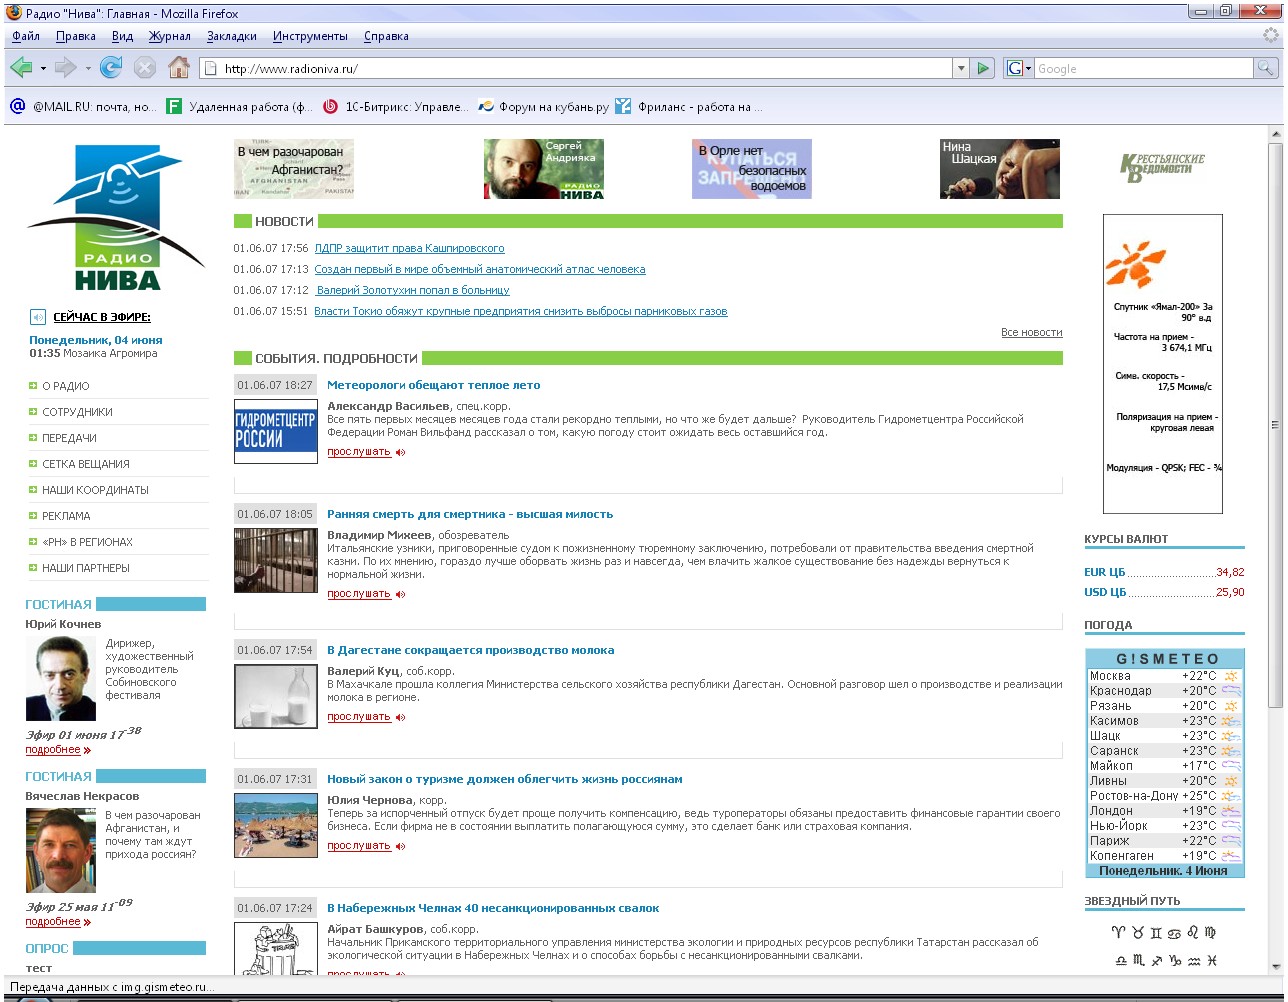Select the Leo zodiac sign
The height and width of the screenshot is (1002, 1288).
1193,933
